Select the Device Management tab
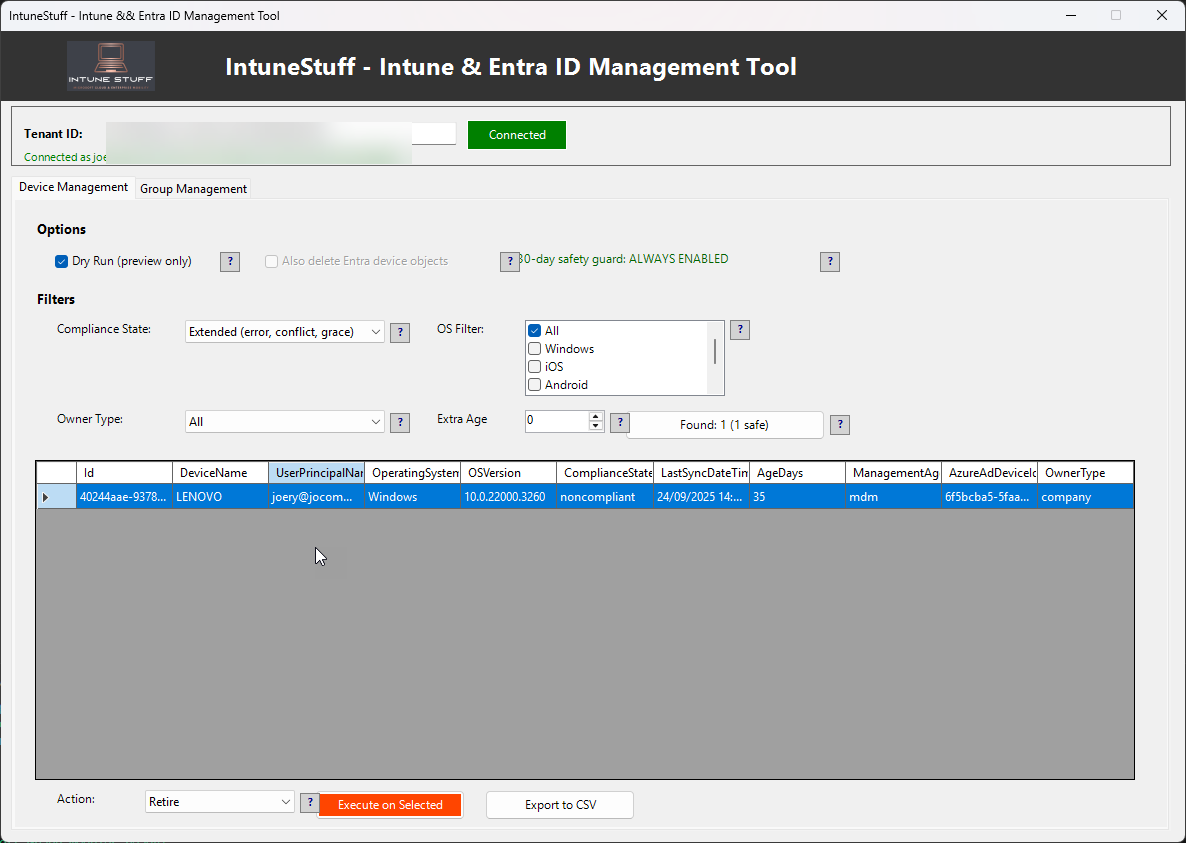 pyautogui.click(x=72, y=187)
